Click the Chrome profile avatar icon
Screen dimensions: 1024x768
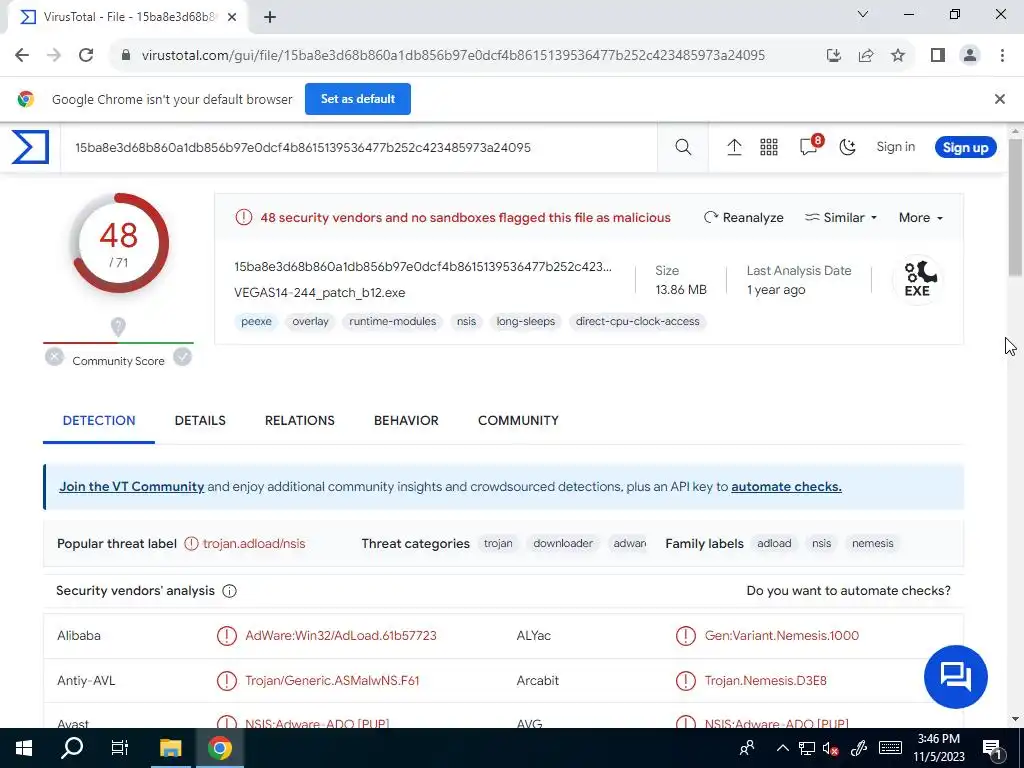pos(970,55)
